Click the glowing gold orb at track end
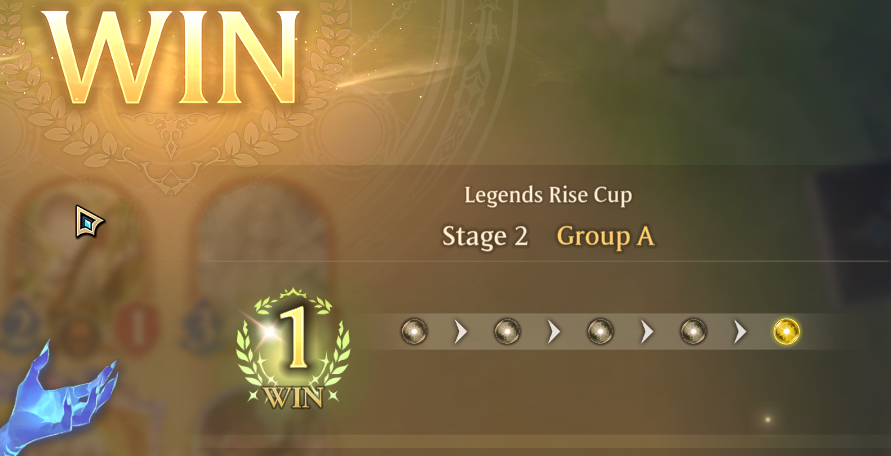This screenshot has height=456, width=891. click(786, 331)
